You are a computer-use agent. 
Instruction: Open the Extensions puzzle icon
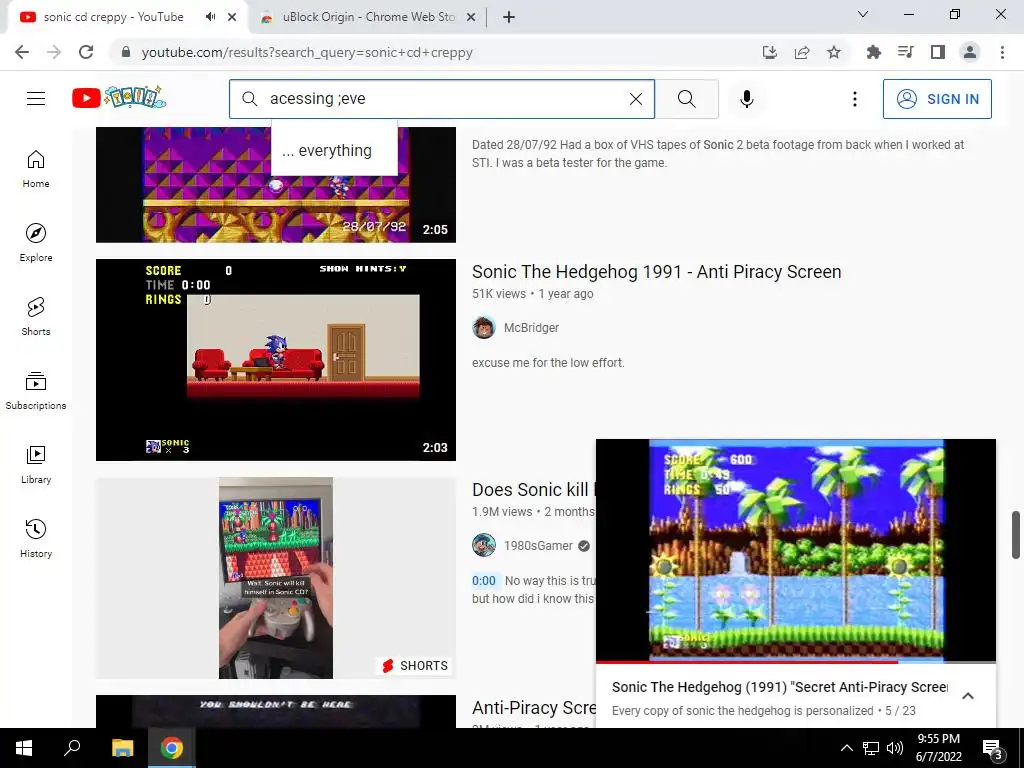[874, 52]
